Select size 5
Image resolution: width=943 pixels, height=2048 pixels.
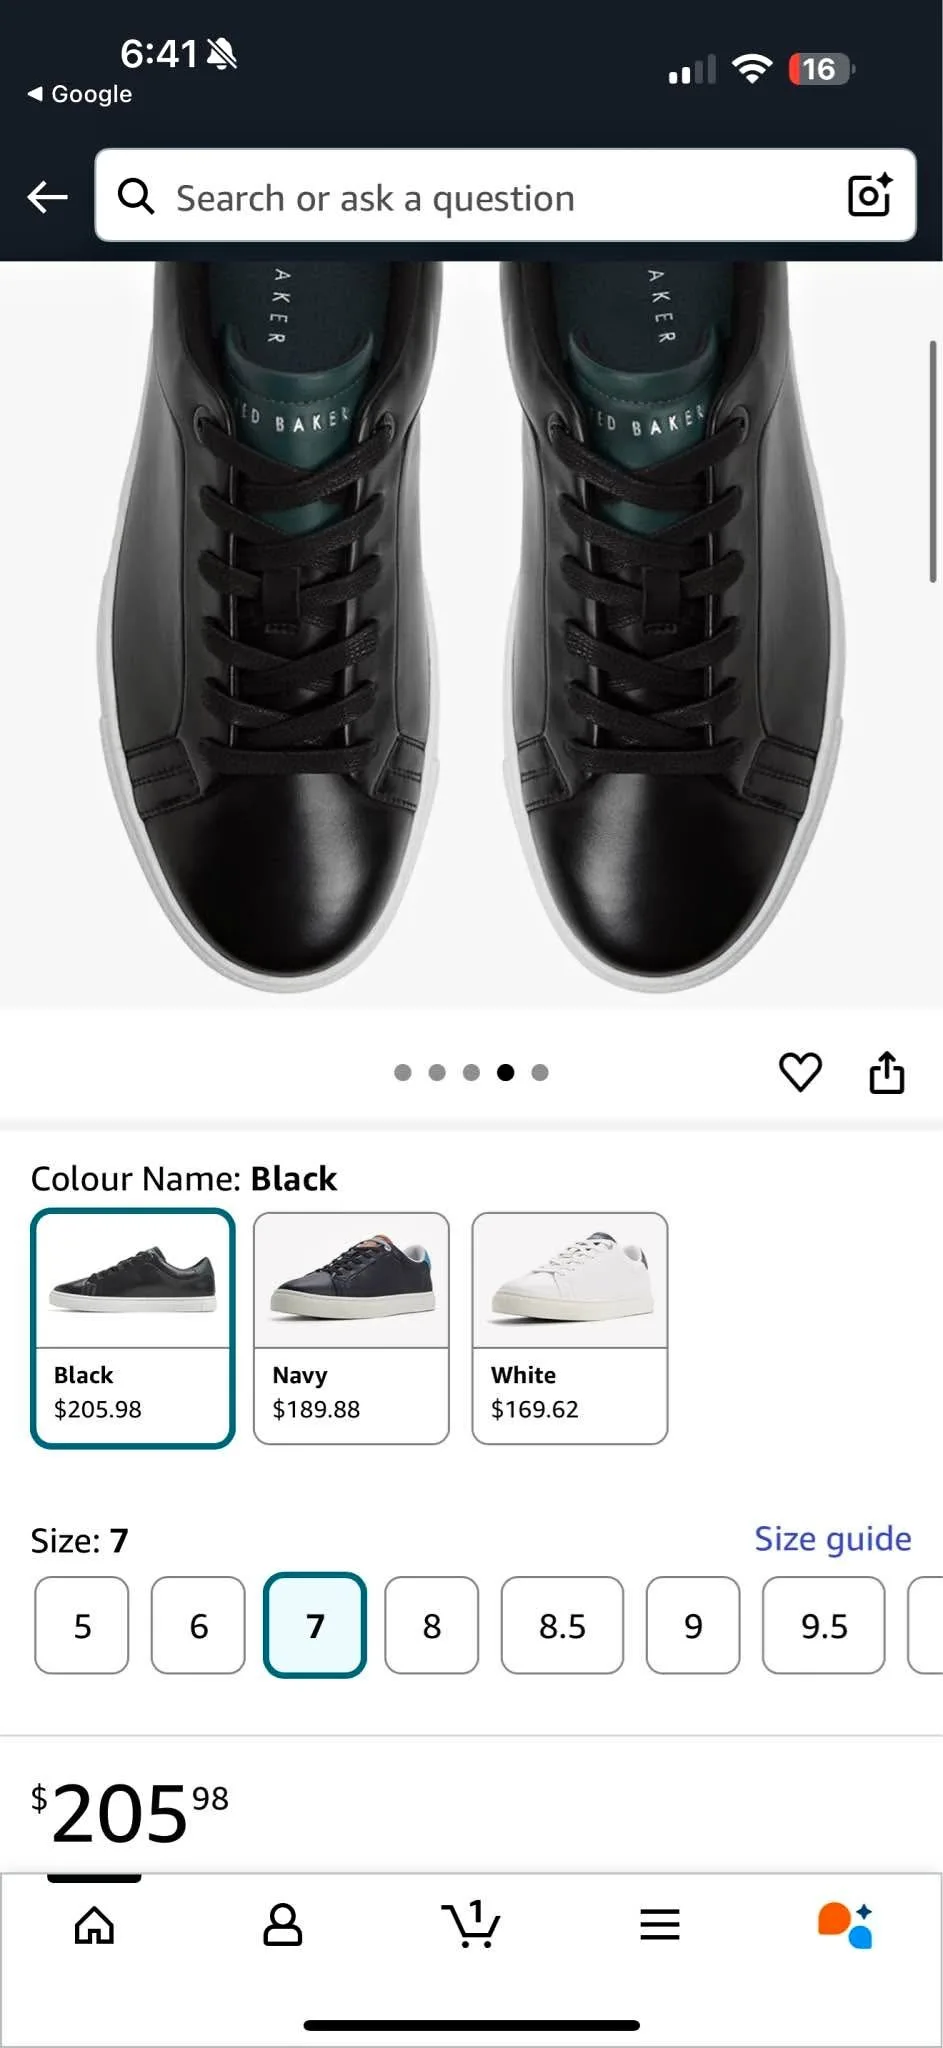pyautogui.click(x=82, y=1626)
